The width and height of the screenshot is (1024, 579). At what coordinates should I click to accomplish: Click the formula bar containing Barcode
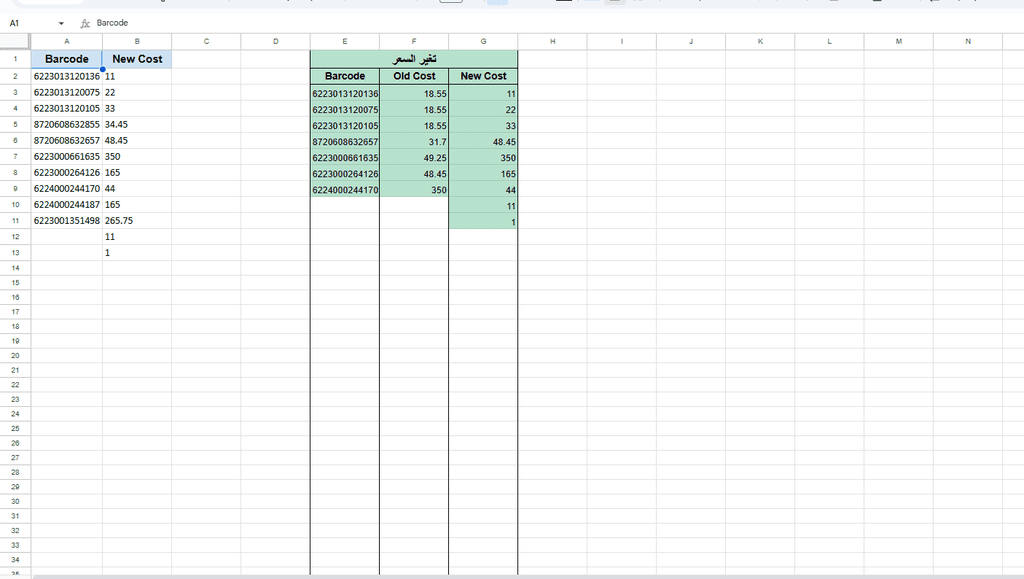pyautogui.click(x=558, y=23)
